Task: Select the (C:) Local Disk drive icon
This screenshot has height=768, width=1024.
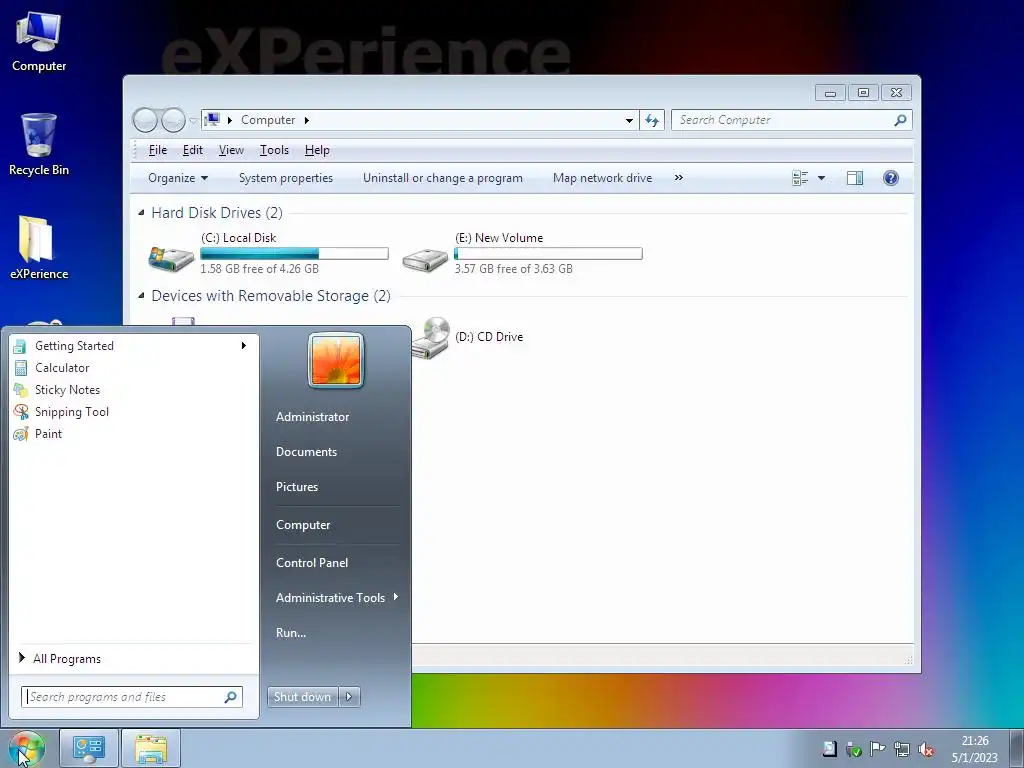Action: click(171, 258)
